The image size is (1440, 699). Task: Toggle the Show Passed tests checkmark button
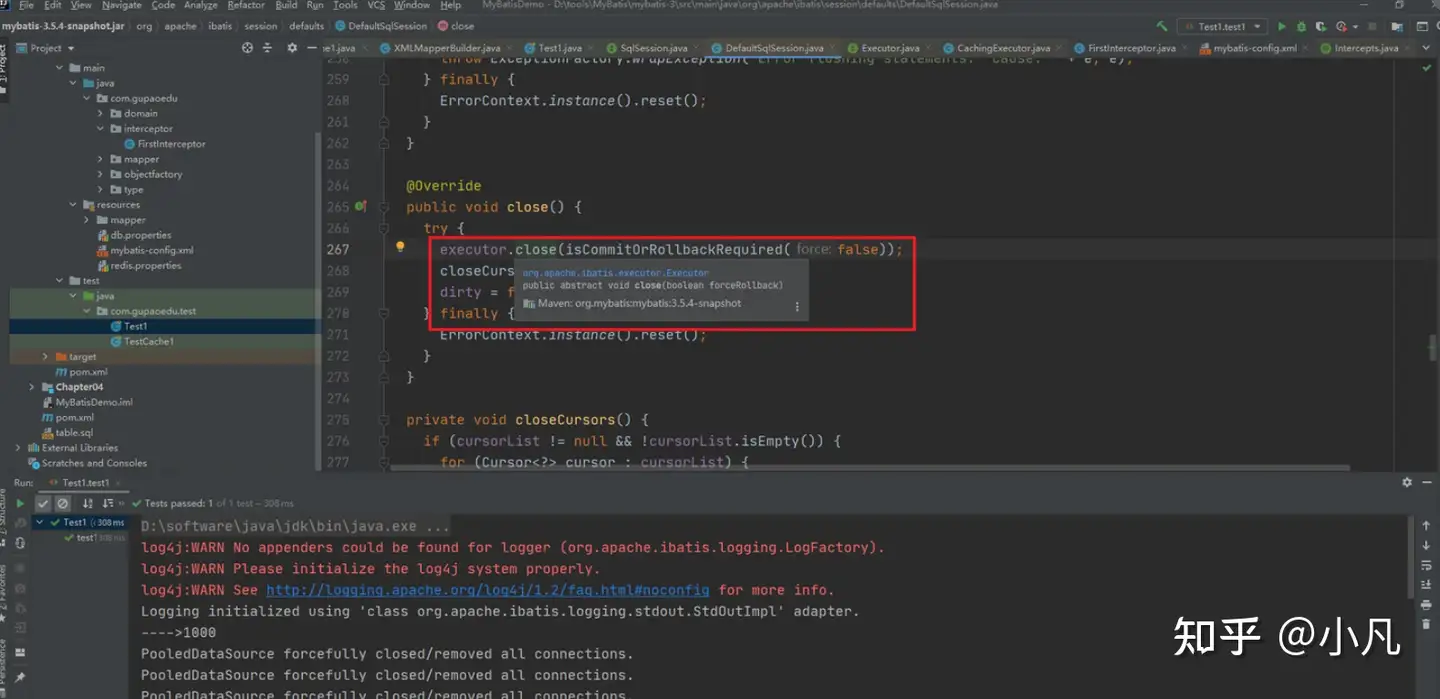pos(44,504)
